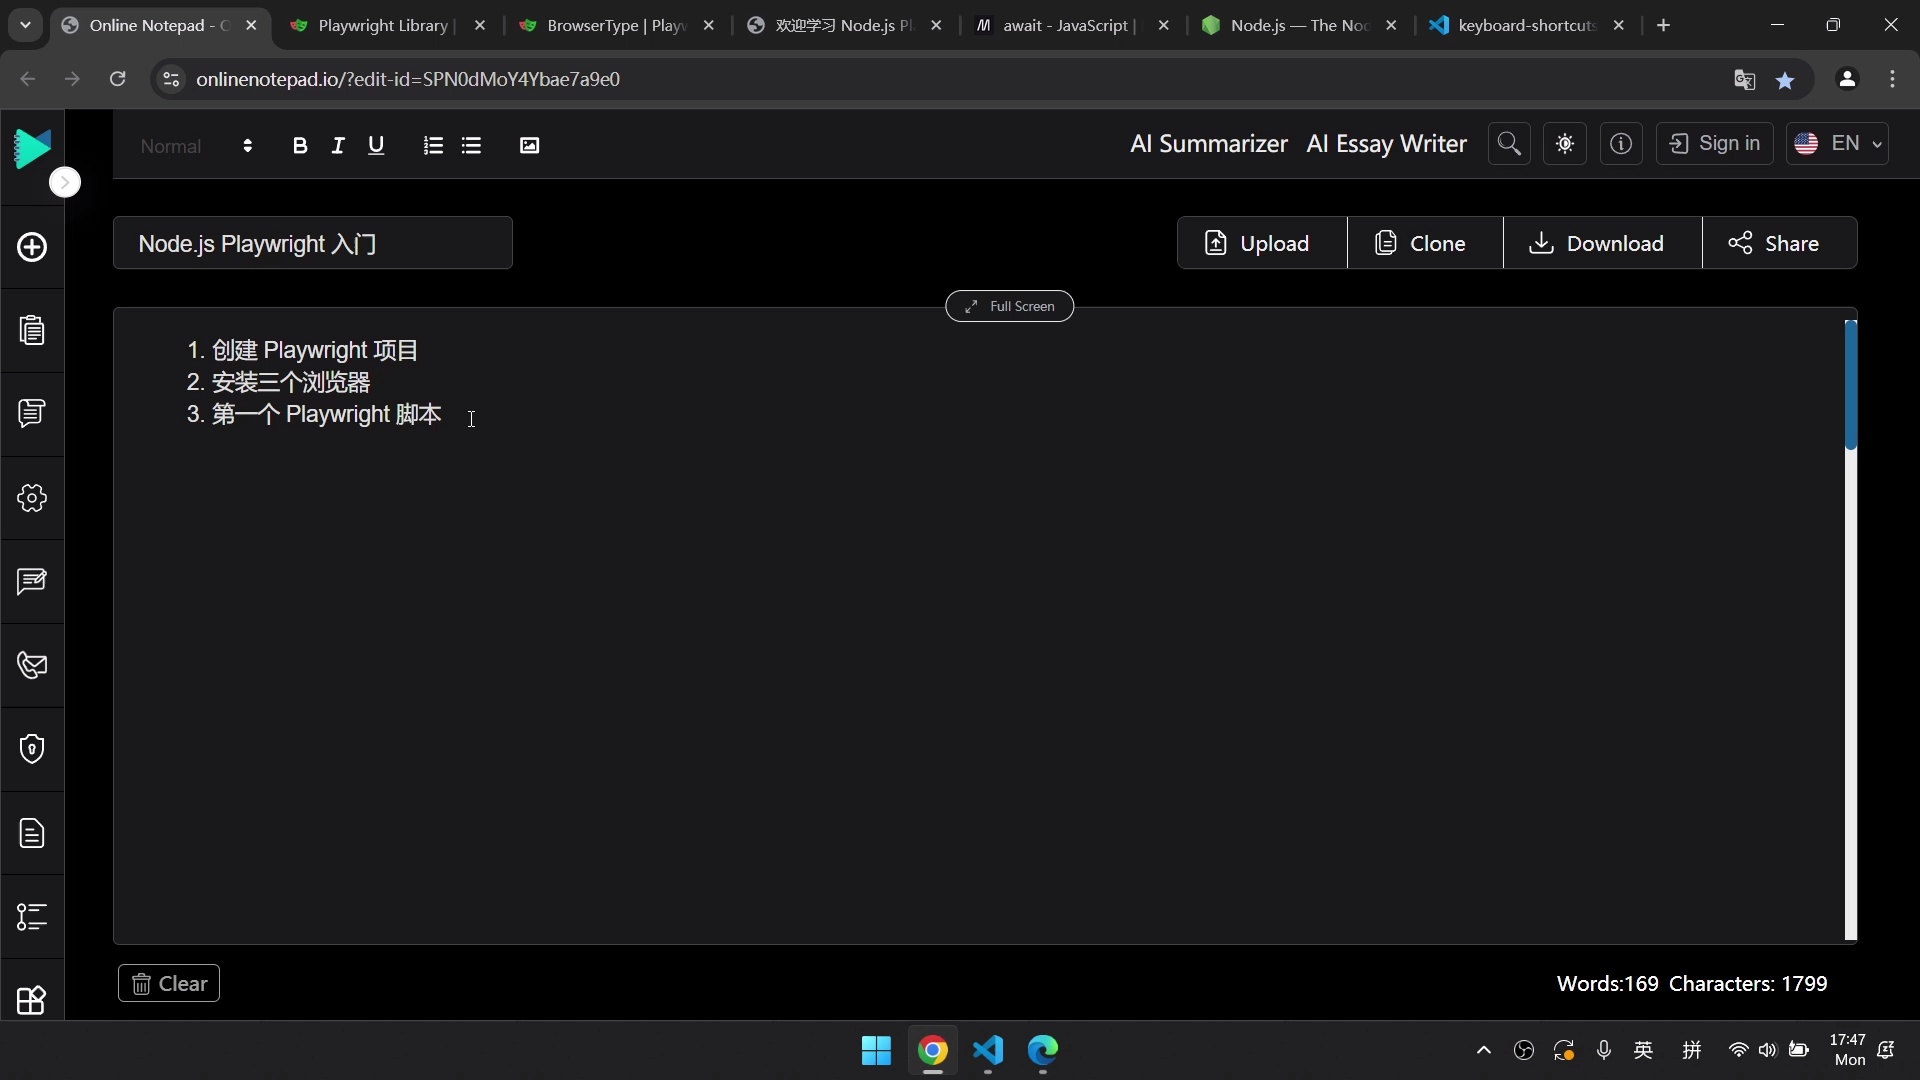This screenshot has height=1080, width=1920.
Task: Toggle the 英 input language indicator
Action: (x=1643, y=1050)
